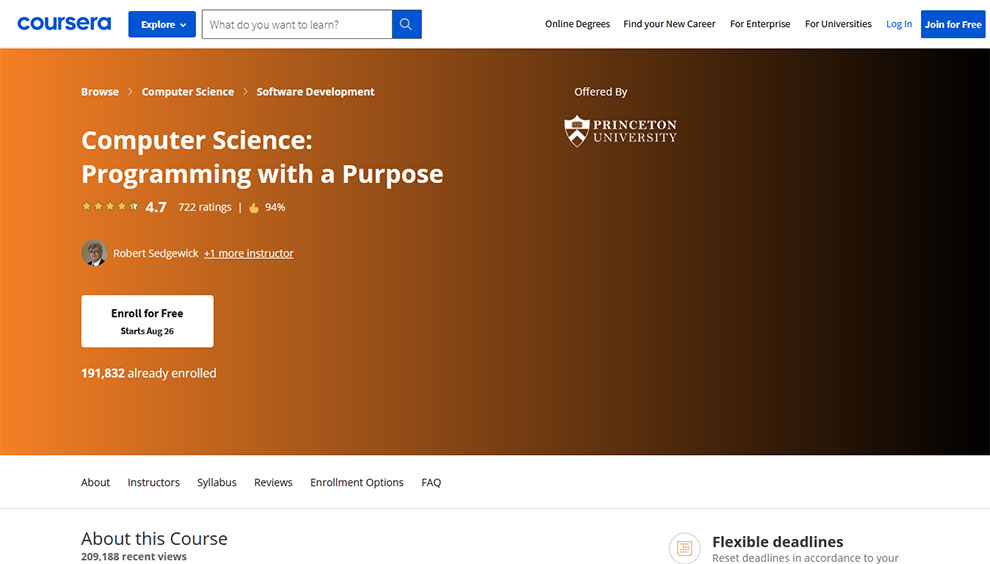This screenshot has height=564, width=990.
Task: Switch to the About tab
Action: (x=95, y=482)
